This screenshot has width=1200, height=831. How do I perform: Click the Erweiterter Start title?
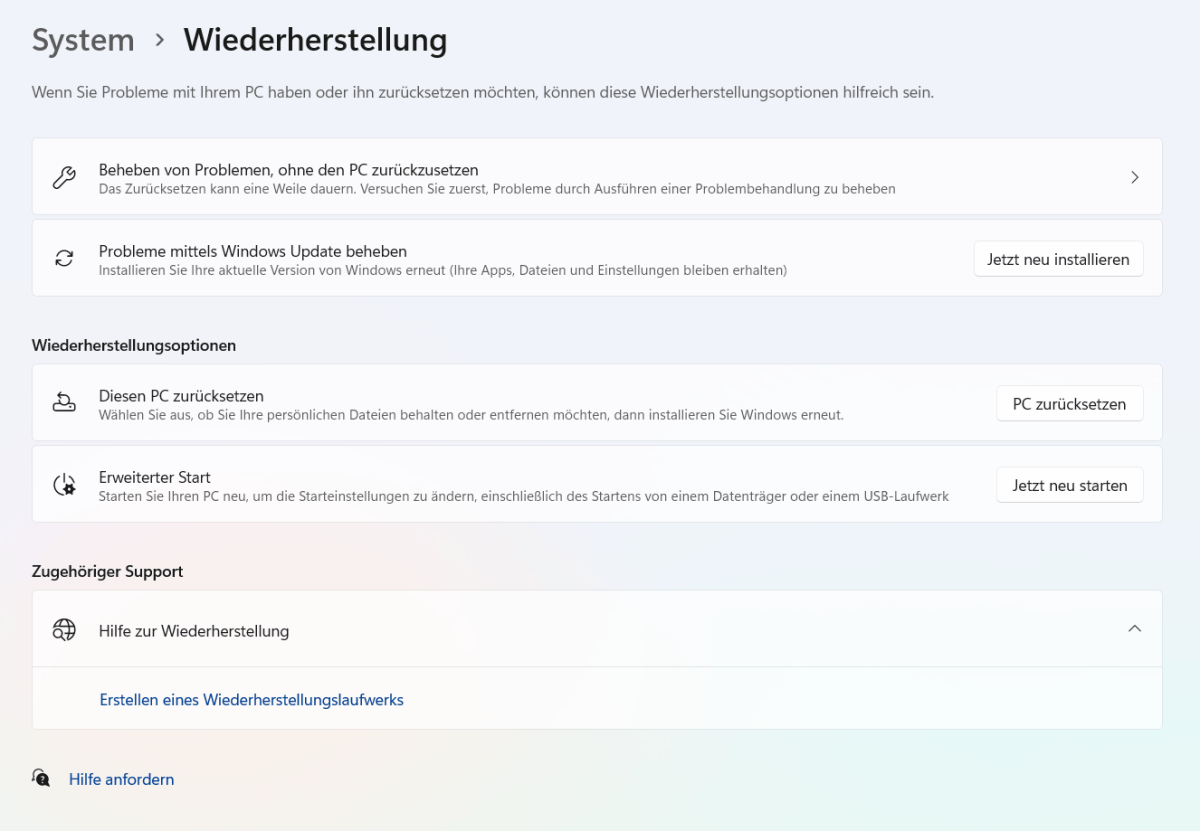[x=155, y=477]
